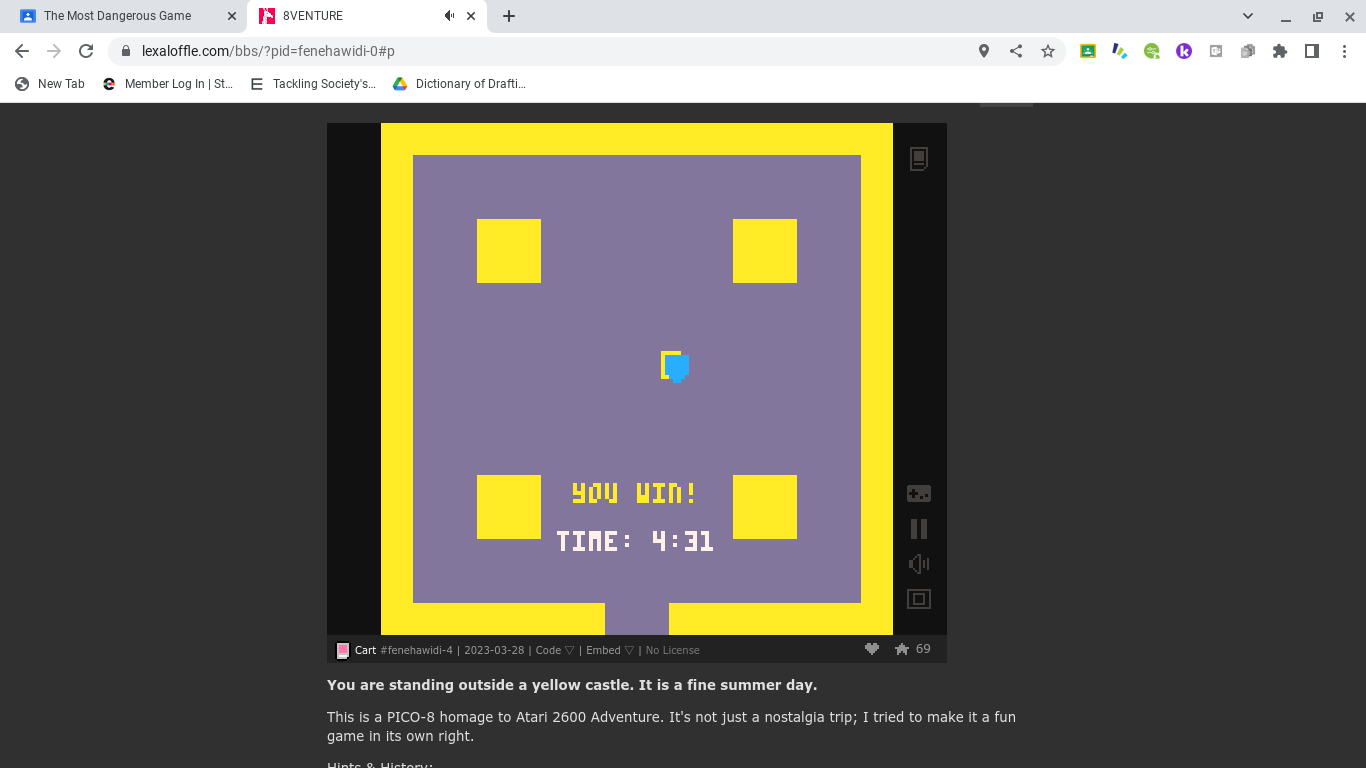The width and height of the screenshot is (1366, 768).
Task: Open the grey Office extension icon
Action: point(1216,51)
